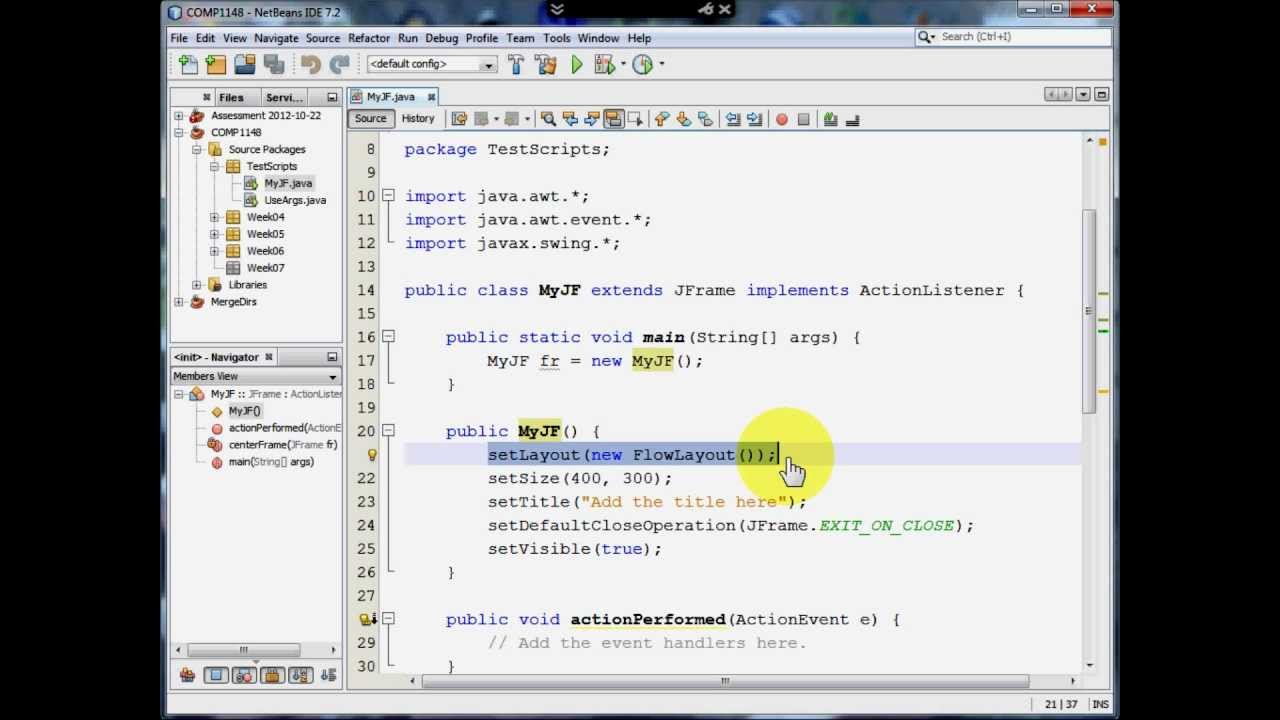Viewport: 1280px width, 720px height.
Task: Click the Redo arrow icon
Action: 339,64
